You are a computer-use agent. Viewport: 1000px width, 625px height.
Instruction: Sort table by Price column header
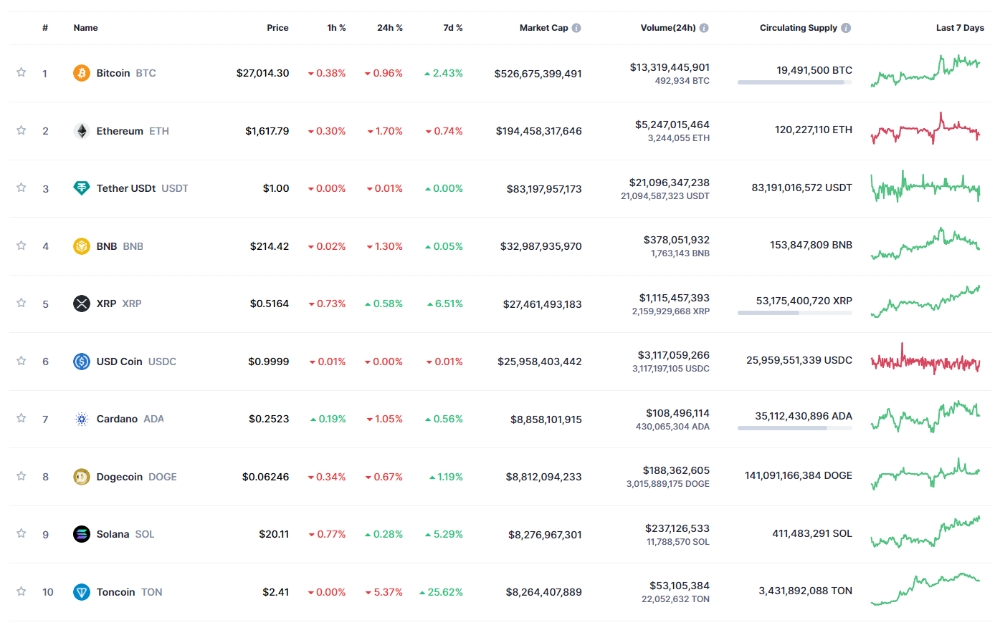(x=277, y=28)
